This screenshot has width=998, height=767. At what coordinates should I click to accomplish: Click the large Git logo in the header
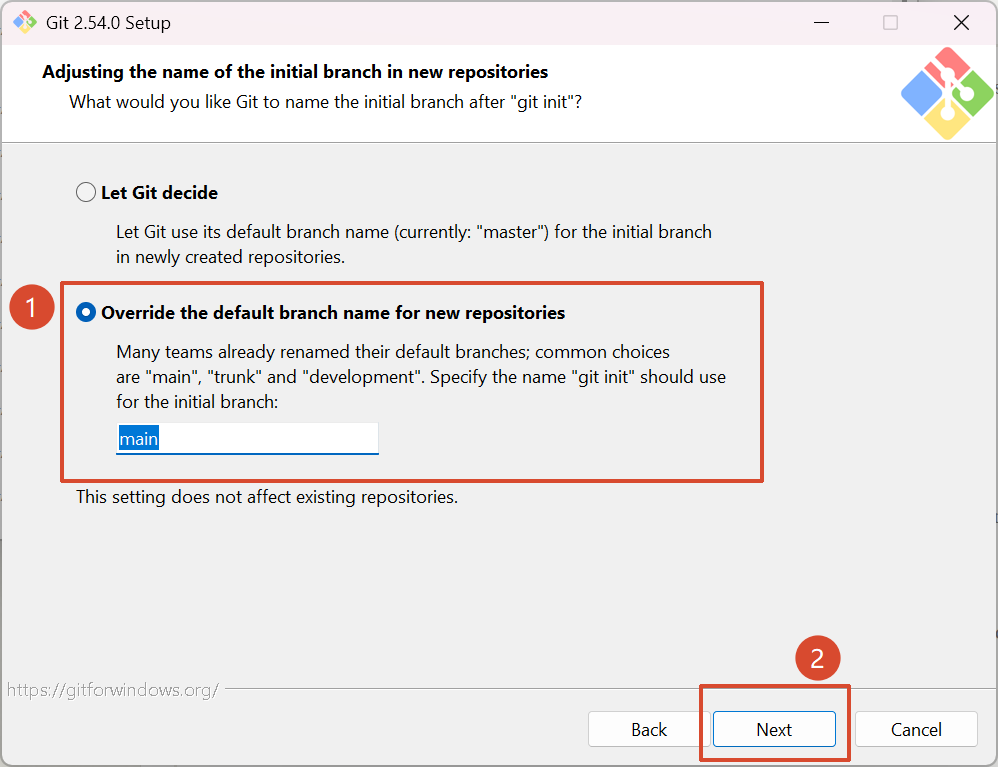(946, 93)
